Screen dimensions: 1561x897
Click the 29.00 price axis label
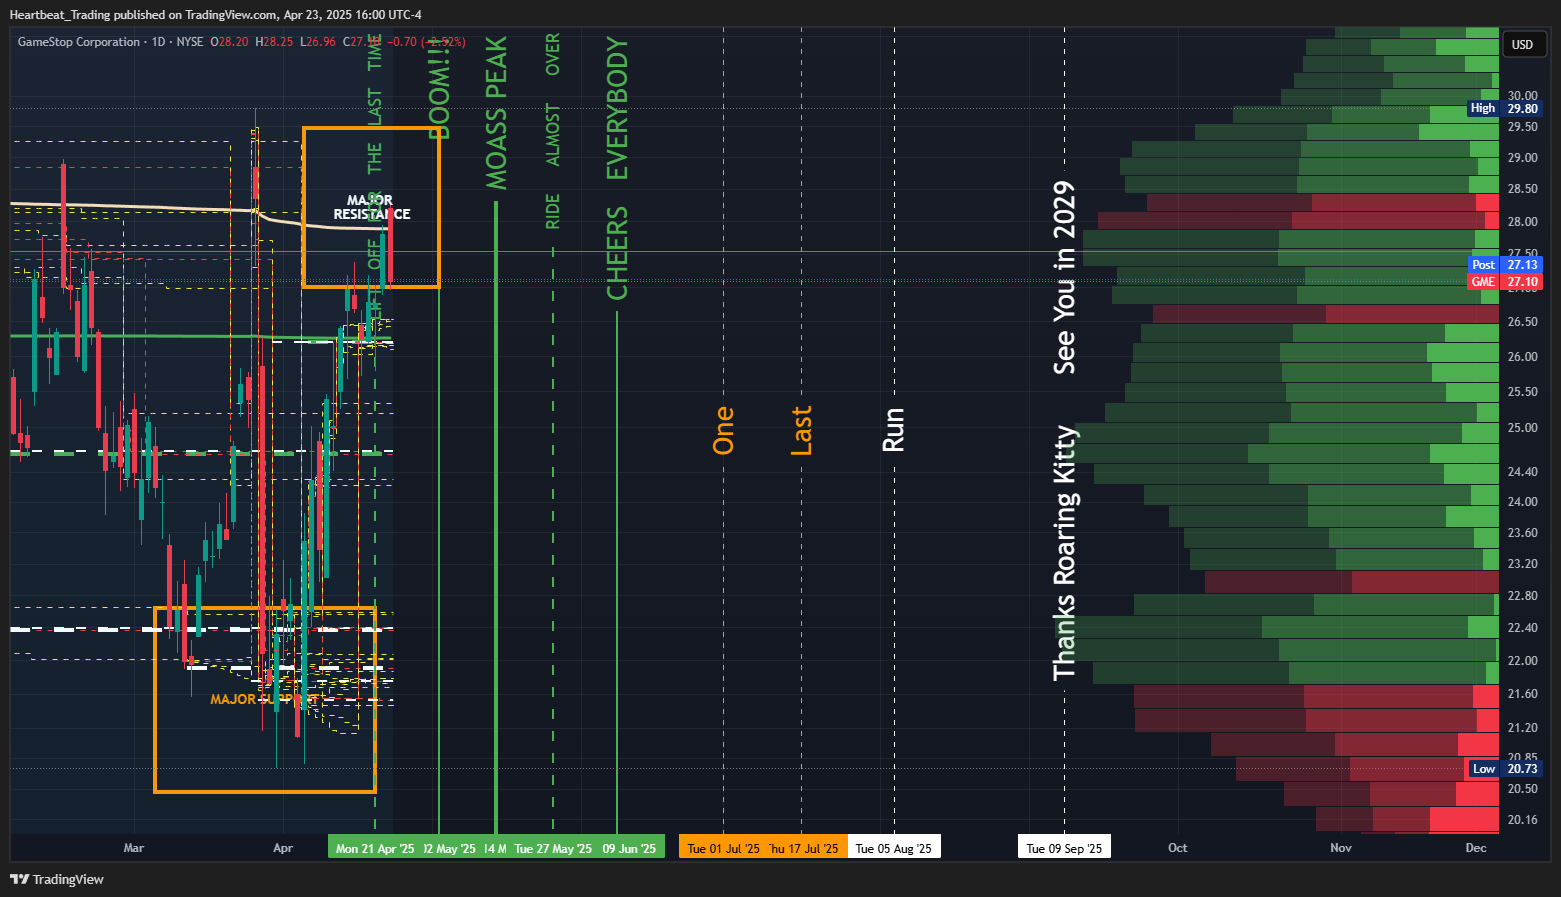click(x=1522, y=158)
